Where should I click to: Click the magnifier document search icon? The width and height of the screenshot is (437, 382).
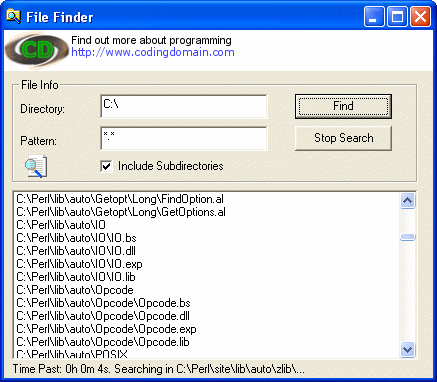(36, 166)
